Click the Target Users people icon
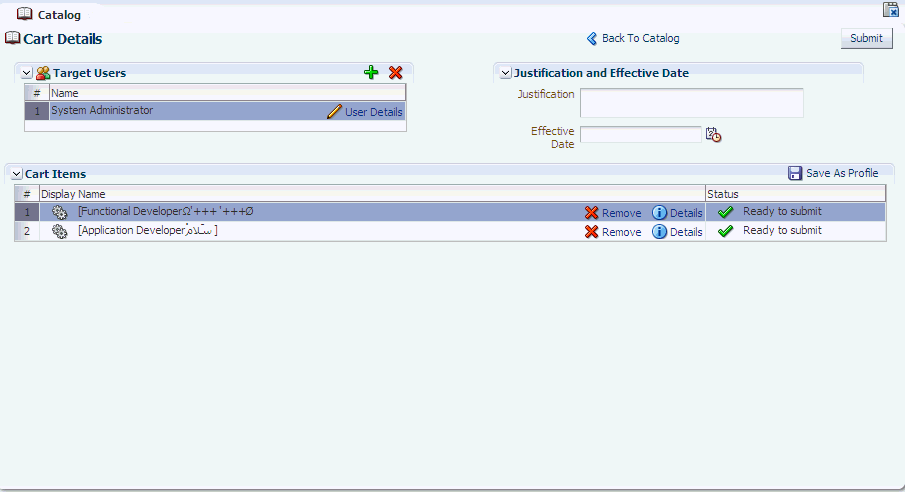This screenshot has height=492, width=905. coord(43,73)
